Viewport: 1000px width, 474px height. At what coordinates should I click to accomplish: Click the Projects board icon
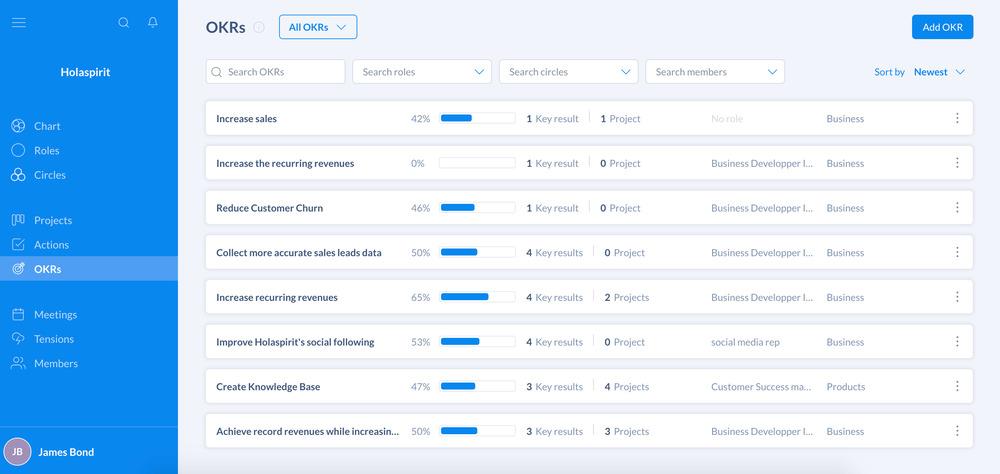pos(18,220)
